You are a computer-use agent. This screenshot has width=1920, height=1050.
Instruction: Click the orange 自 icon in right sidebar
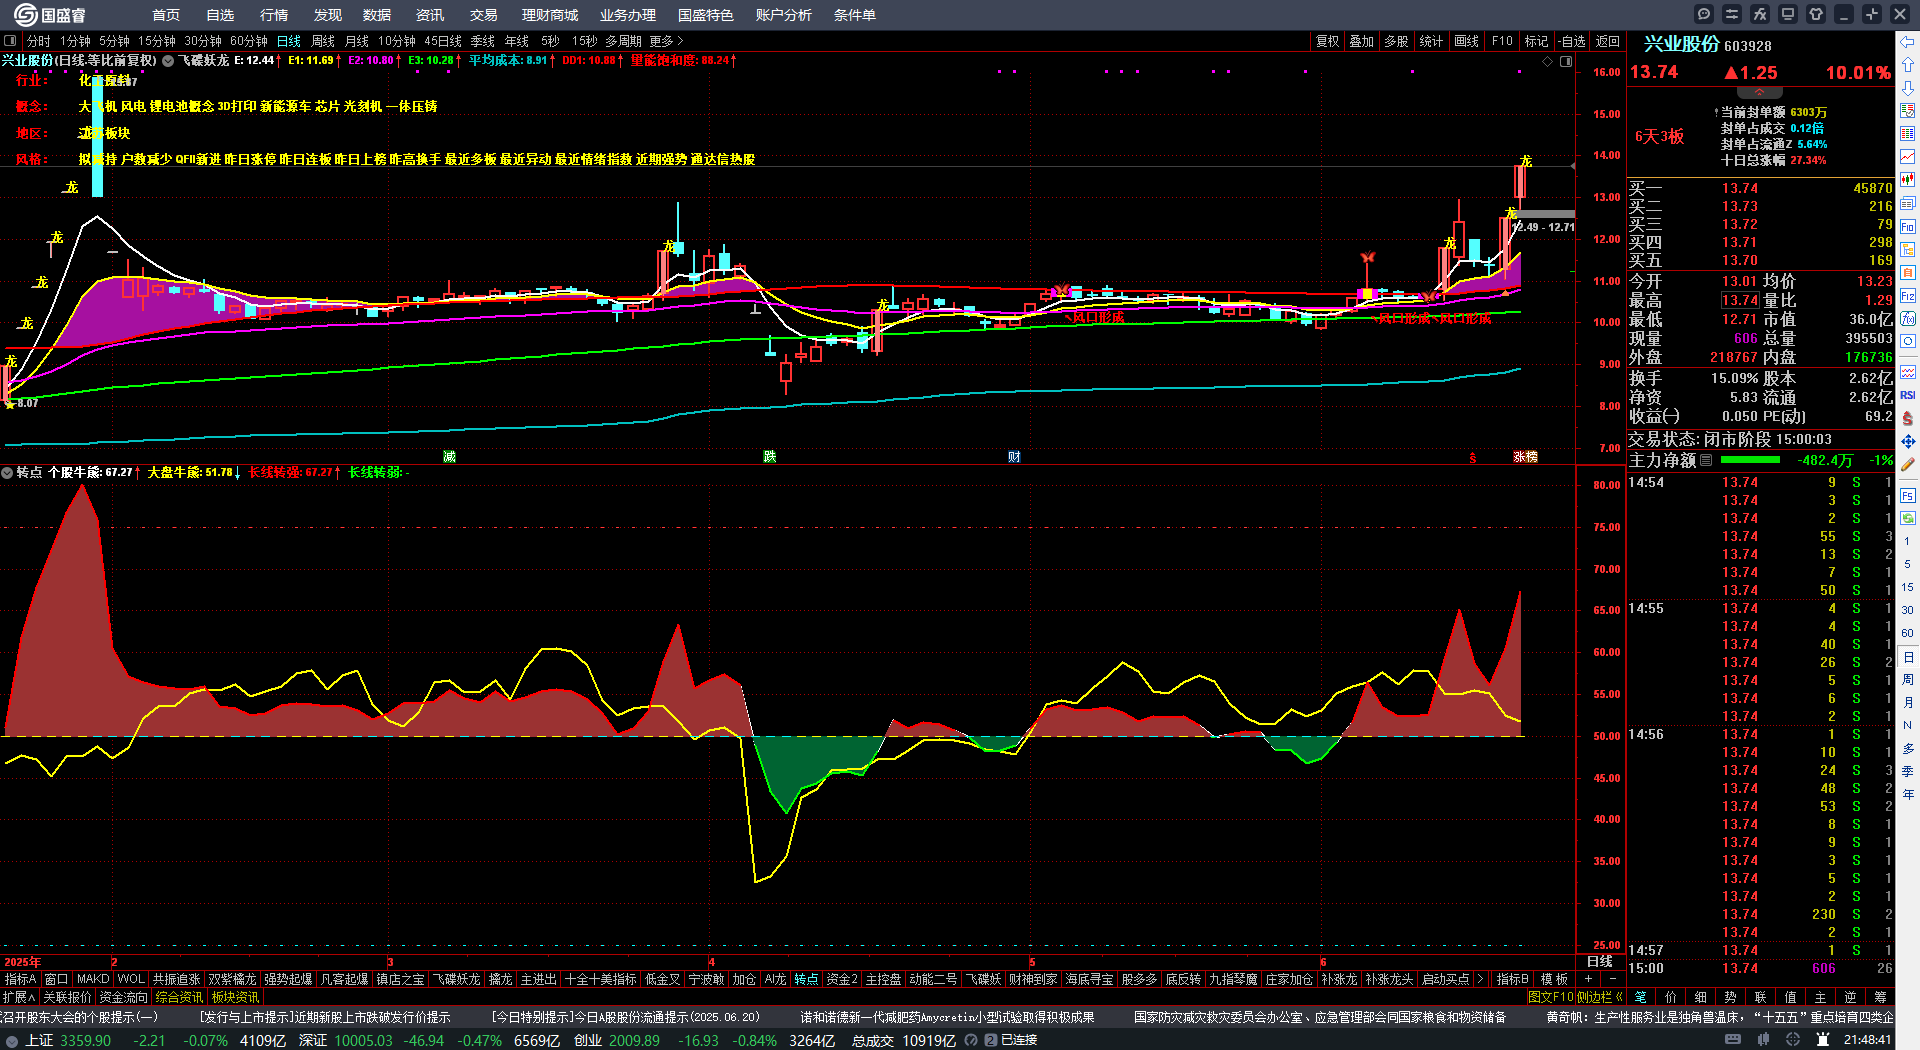pyautogui.click(x=1908, y=273)
